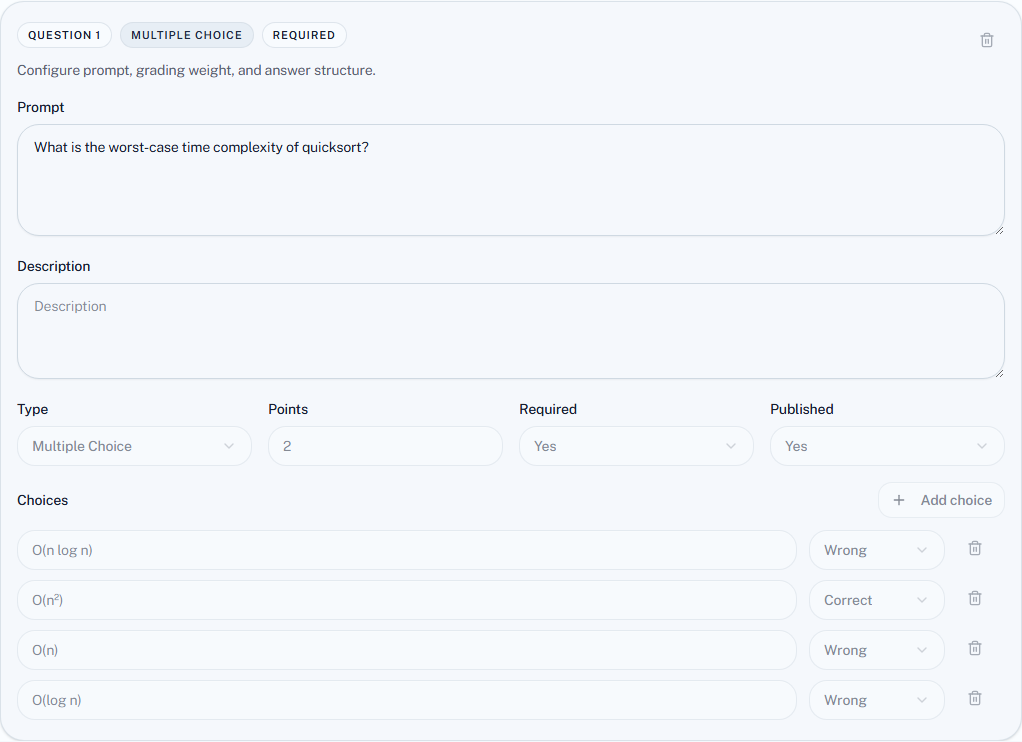Viewport: 1022px width, 742px height.
Task: Click the Description field label
Action: (x=53, y=266)
